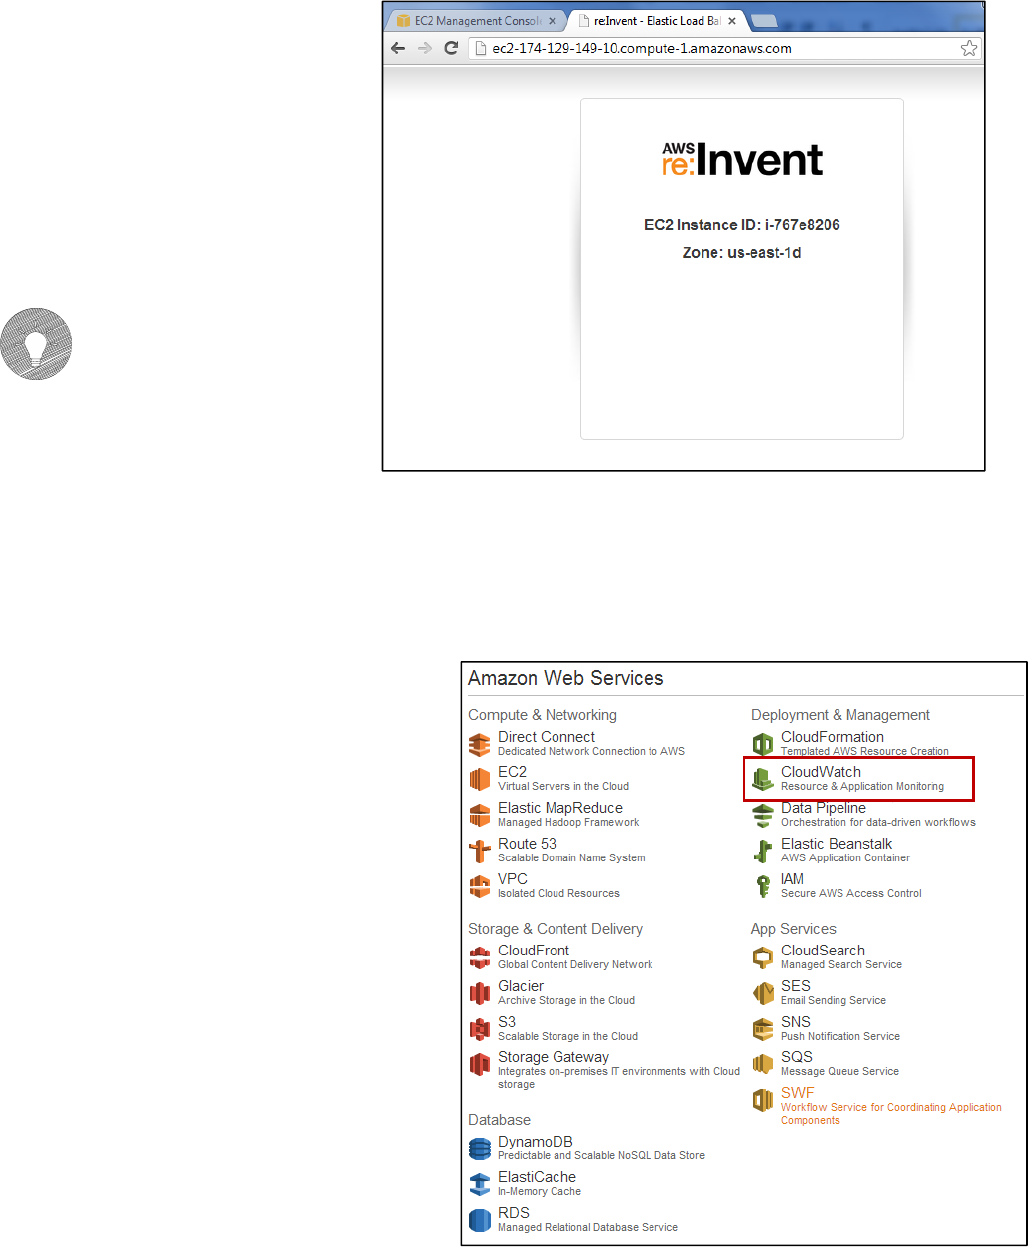
Task: Select the reInvent Elastic Load Balancer tab
Action: 656,21
